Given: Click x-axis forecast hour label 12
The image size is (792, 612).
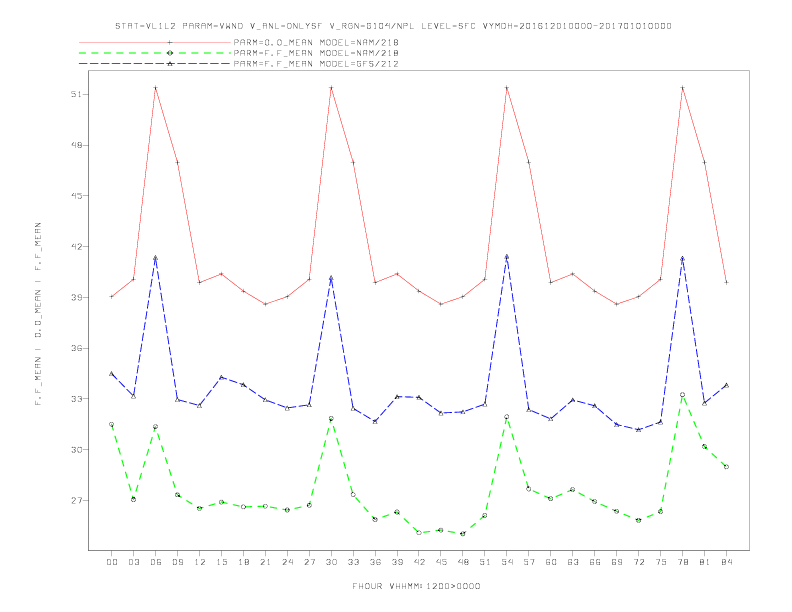Looking at the screenshot, I should 200,562.
